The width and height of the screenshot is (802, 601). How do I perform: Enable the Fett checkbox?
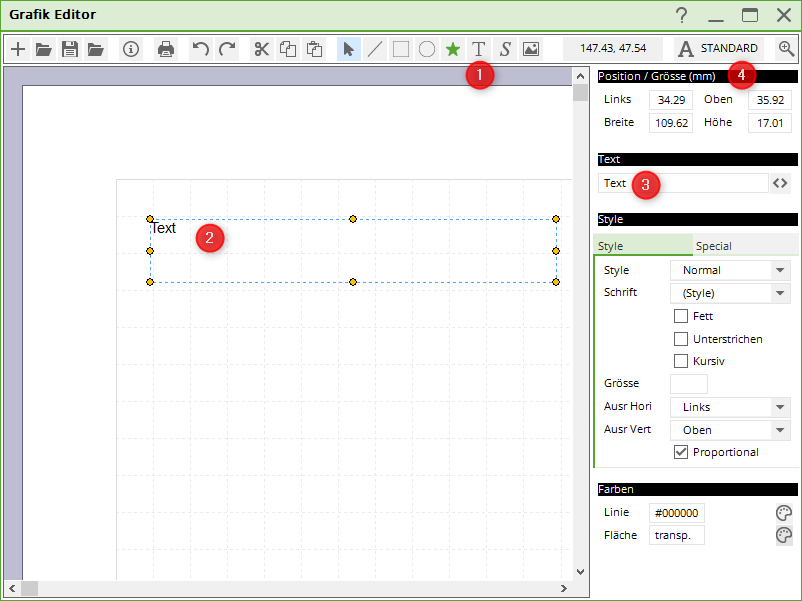[681, 316]
